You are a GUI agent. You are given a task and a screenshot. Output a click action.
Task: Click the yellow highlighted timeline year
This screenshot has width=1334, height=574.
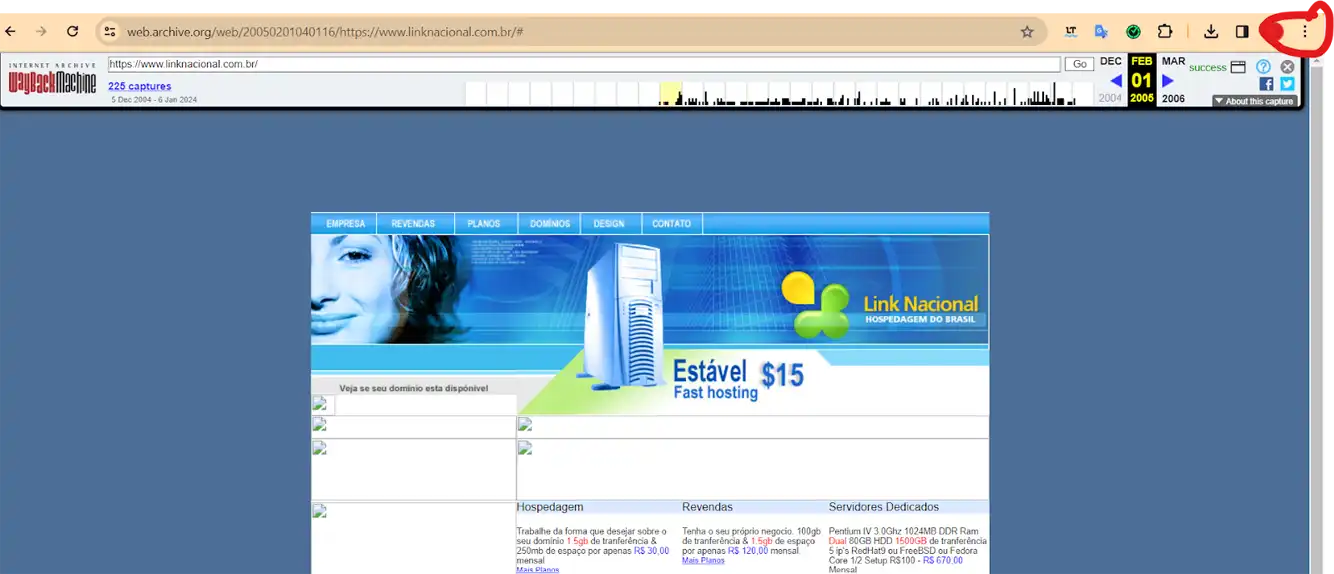coord(671,94)
